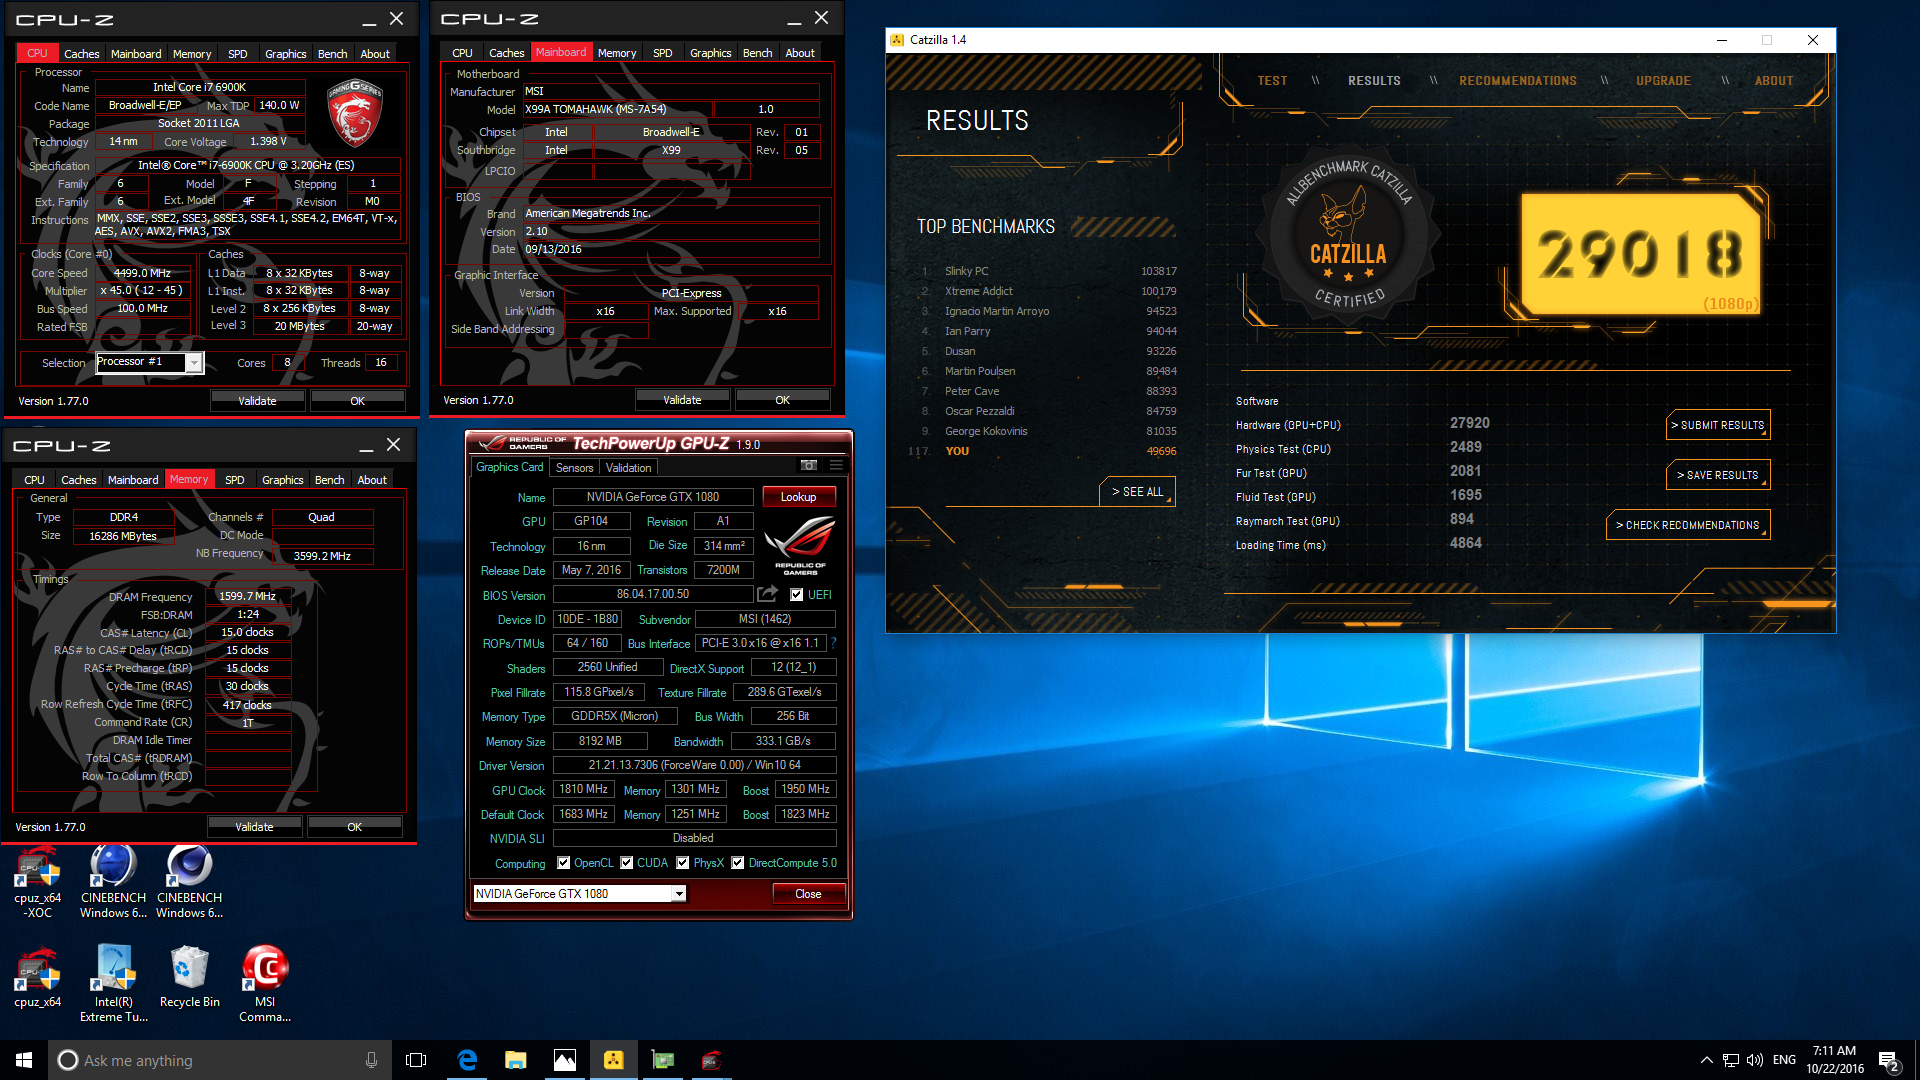Open Graphics tab in CPU window
Viewport: 1920px width, 1080px height.
coord(285,54)
